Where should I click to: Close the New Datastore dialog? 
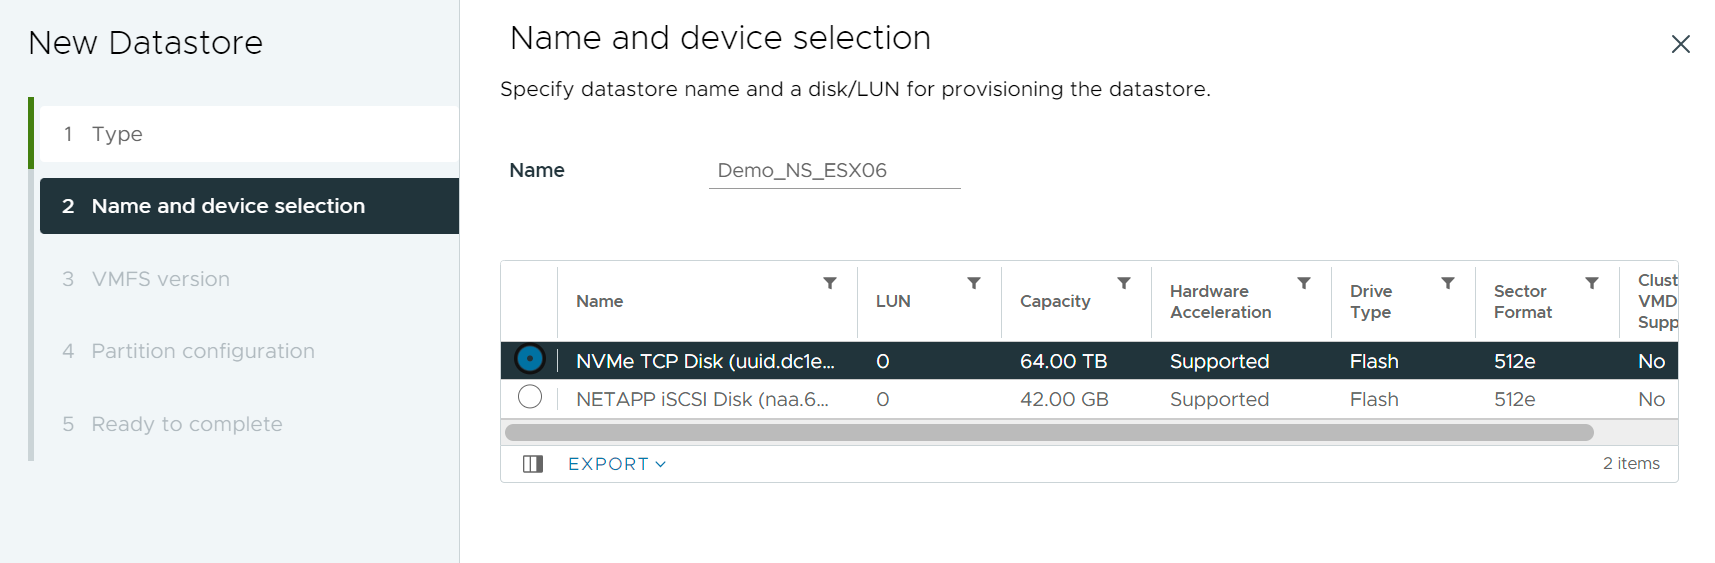(1680, 44)
